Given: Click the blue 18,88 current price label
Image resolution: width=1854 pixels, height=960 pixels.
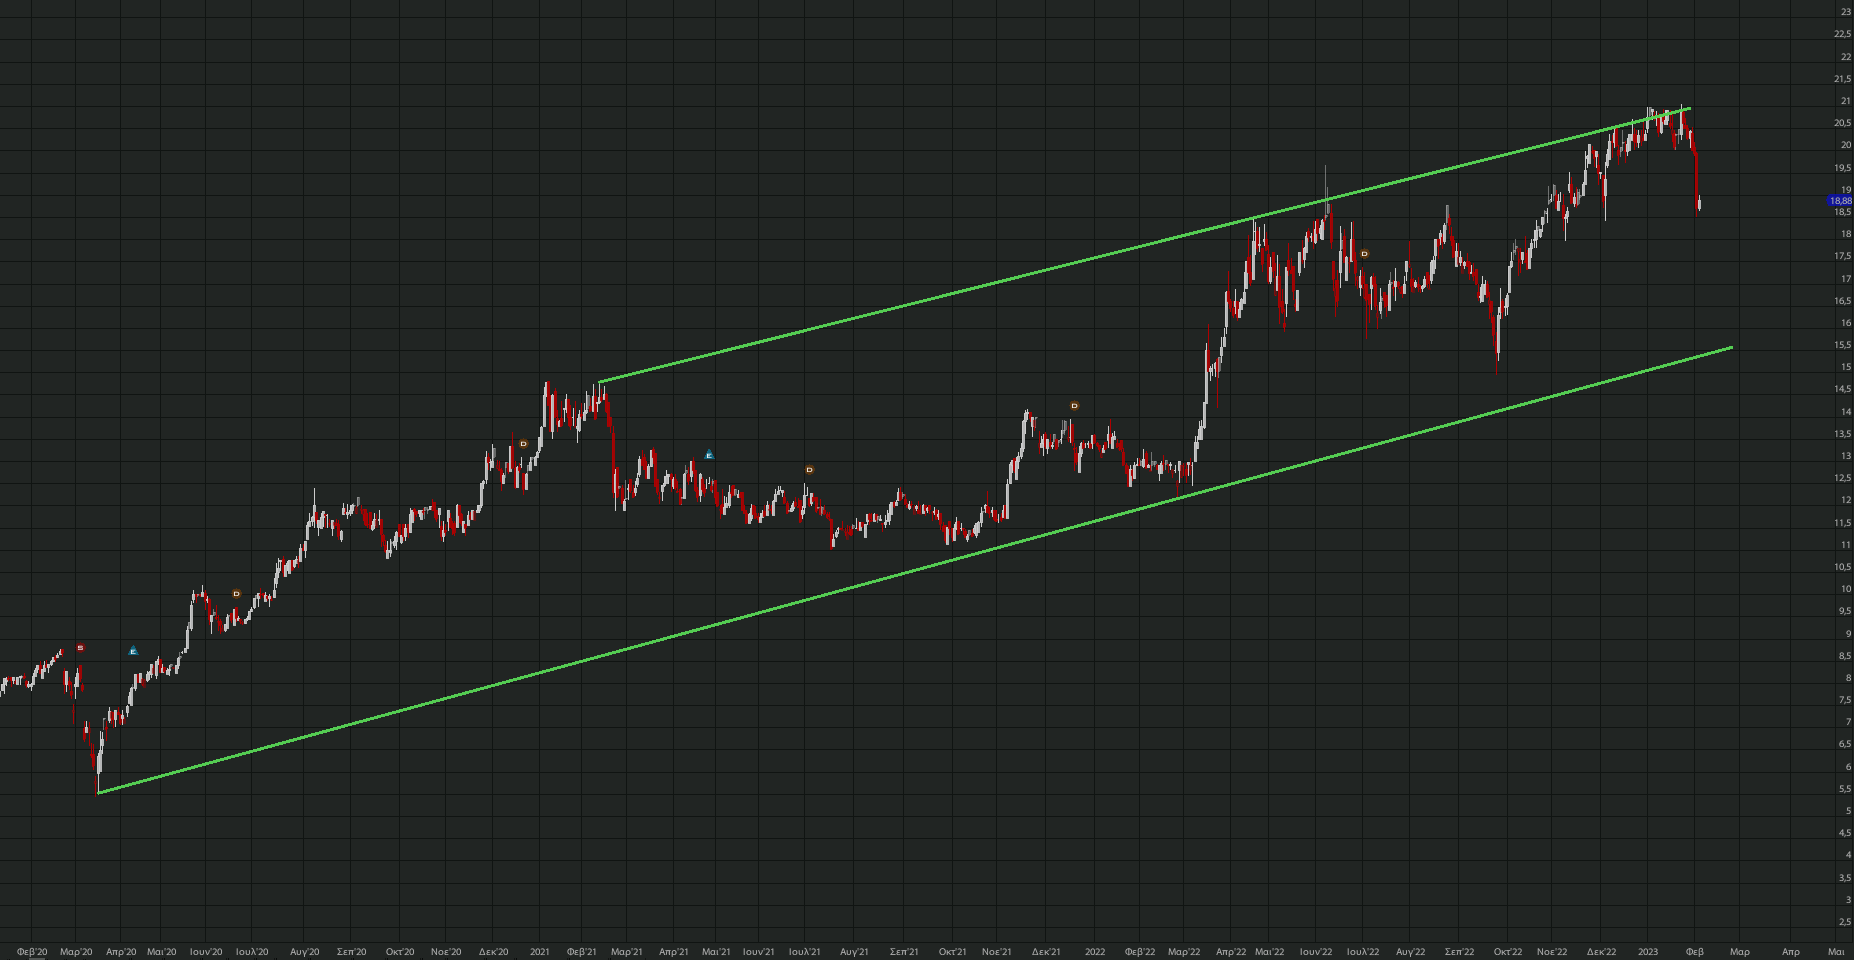Looking at the screenshot, I should pos(1840,201).
